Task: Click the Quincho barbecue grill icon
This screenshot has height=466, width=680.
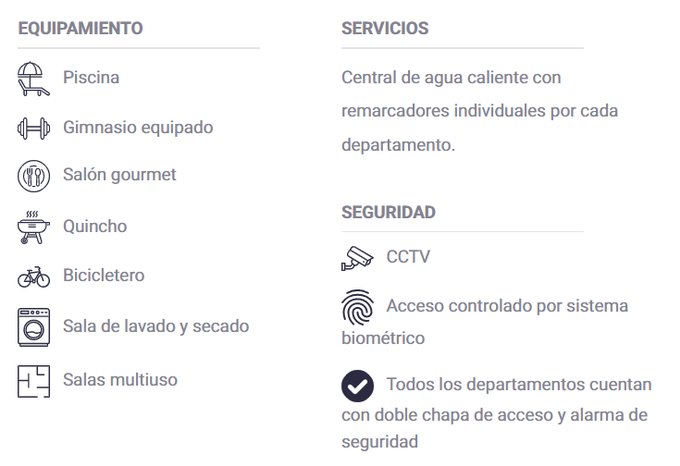Action: [33, 227]
